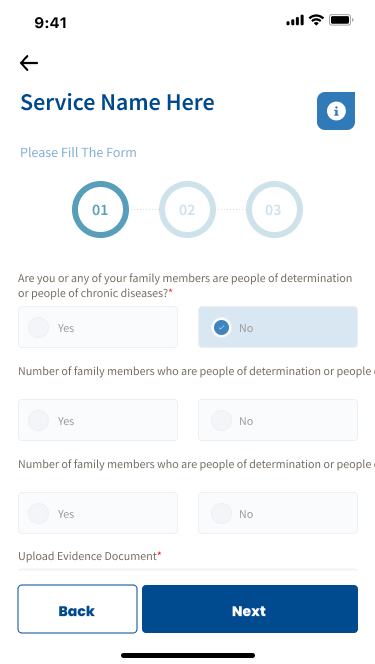Tap the cellular signal icon

[x=295, y=20]
